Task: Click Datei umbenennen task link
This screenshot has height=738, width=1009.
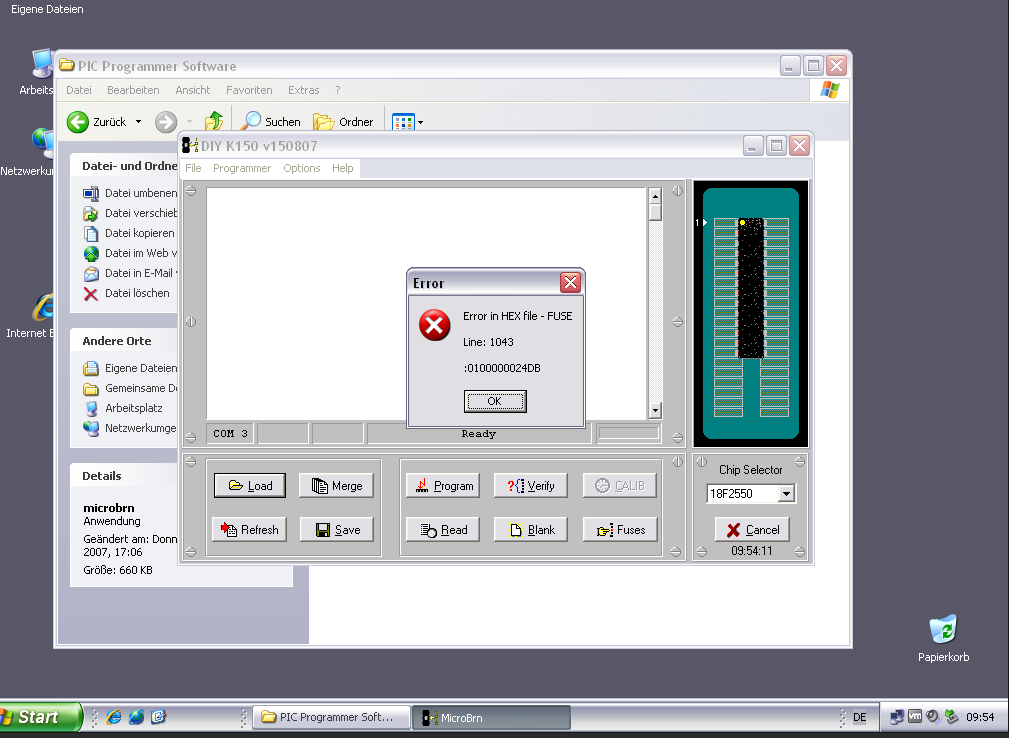Action: (x=130, y=193)
